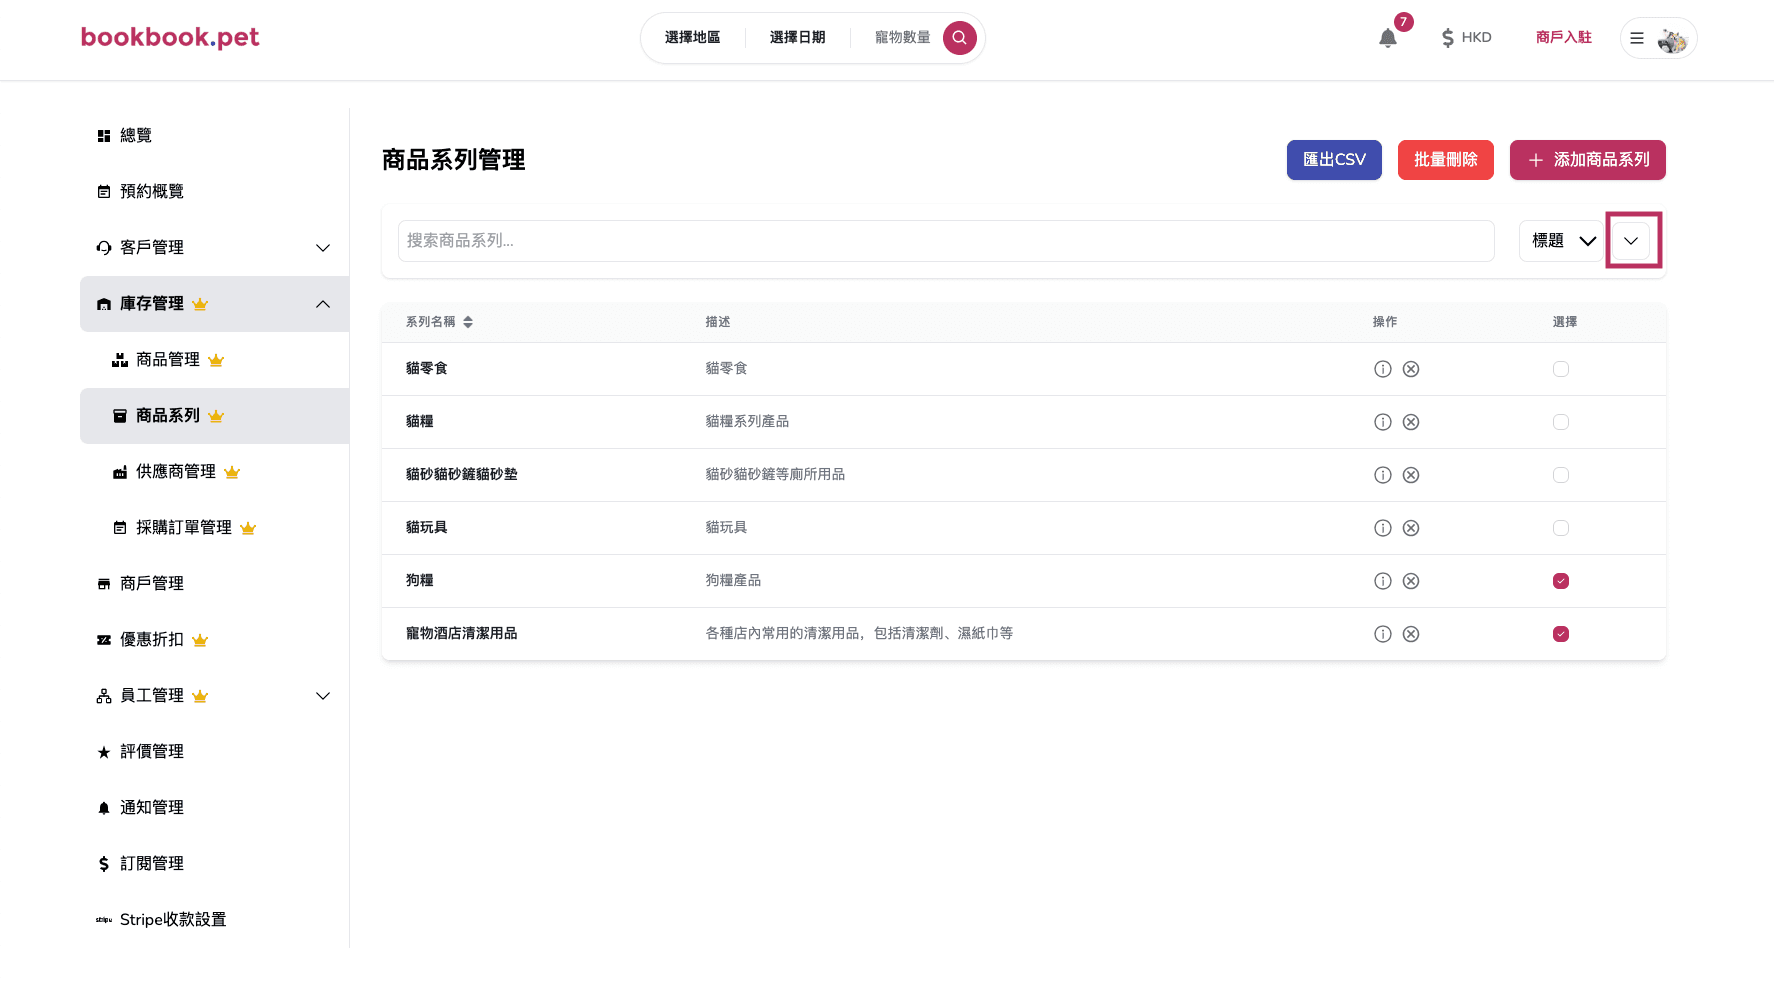Expand 員工管理 submenu chevron
Screen dimensions: 1774x982
(323, 696)
